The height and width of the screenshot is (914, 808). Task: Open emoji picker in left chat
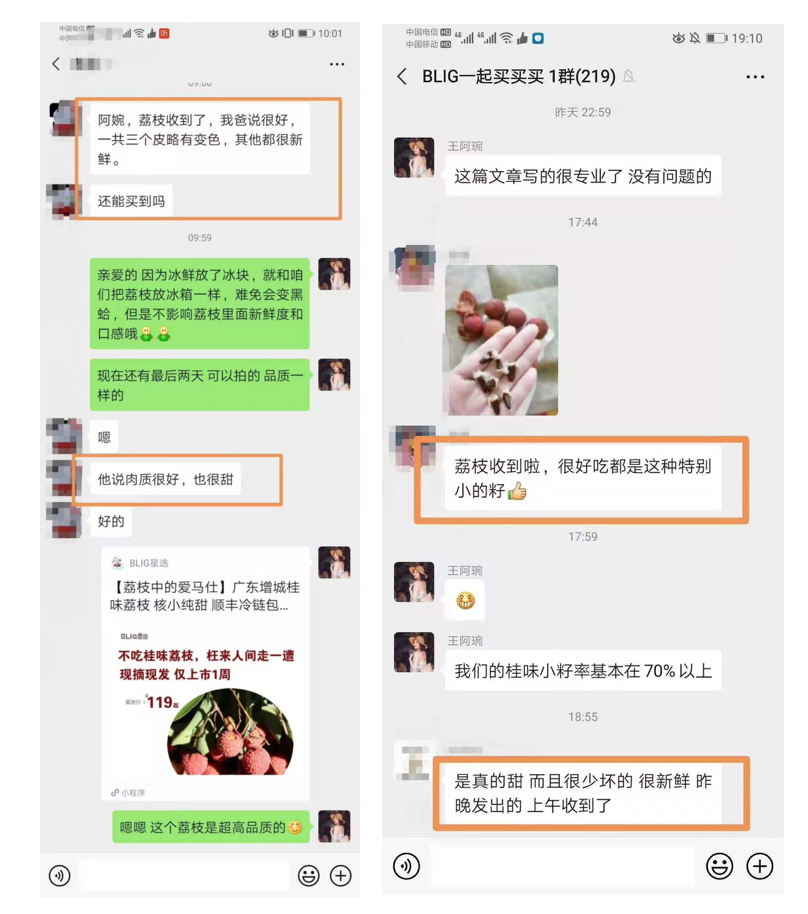(x=308, y=875)
